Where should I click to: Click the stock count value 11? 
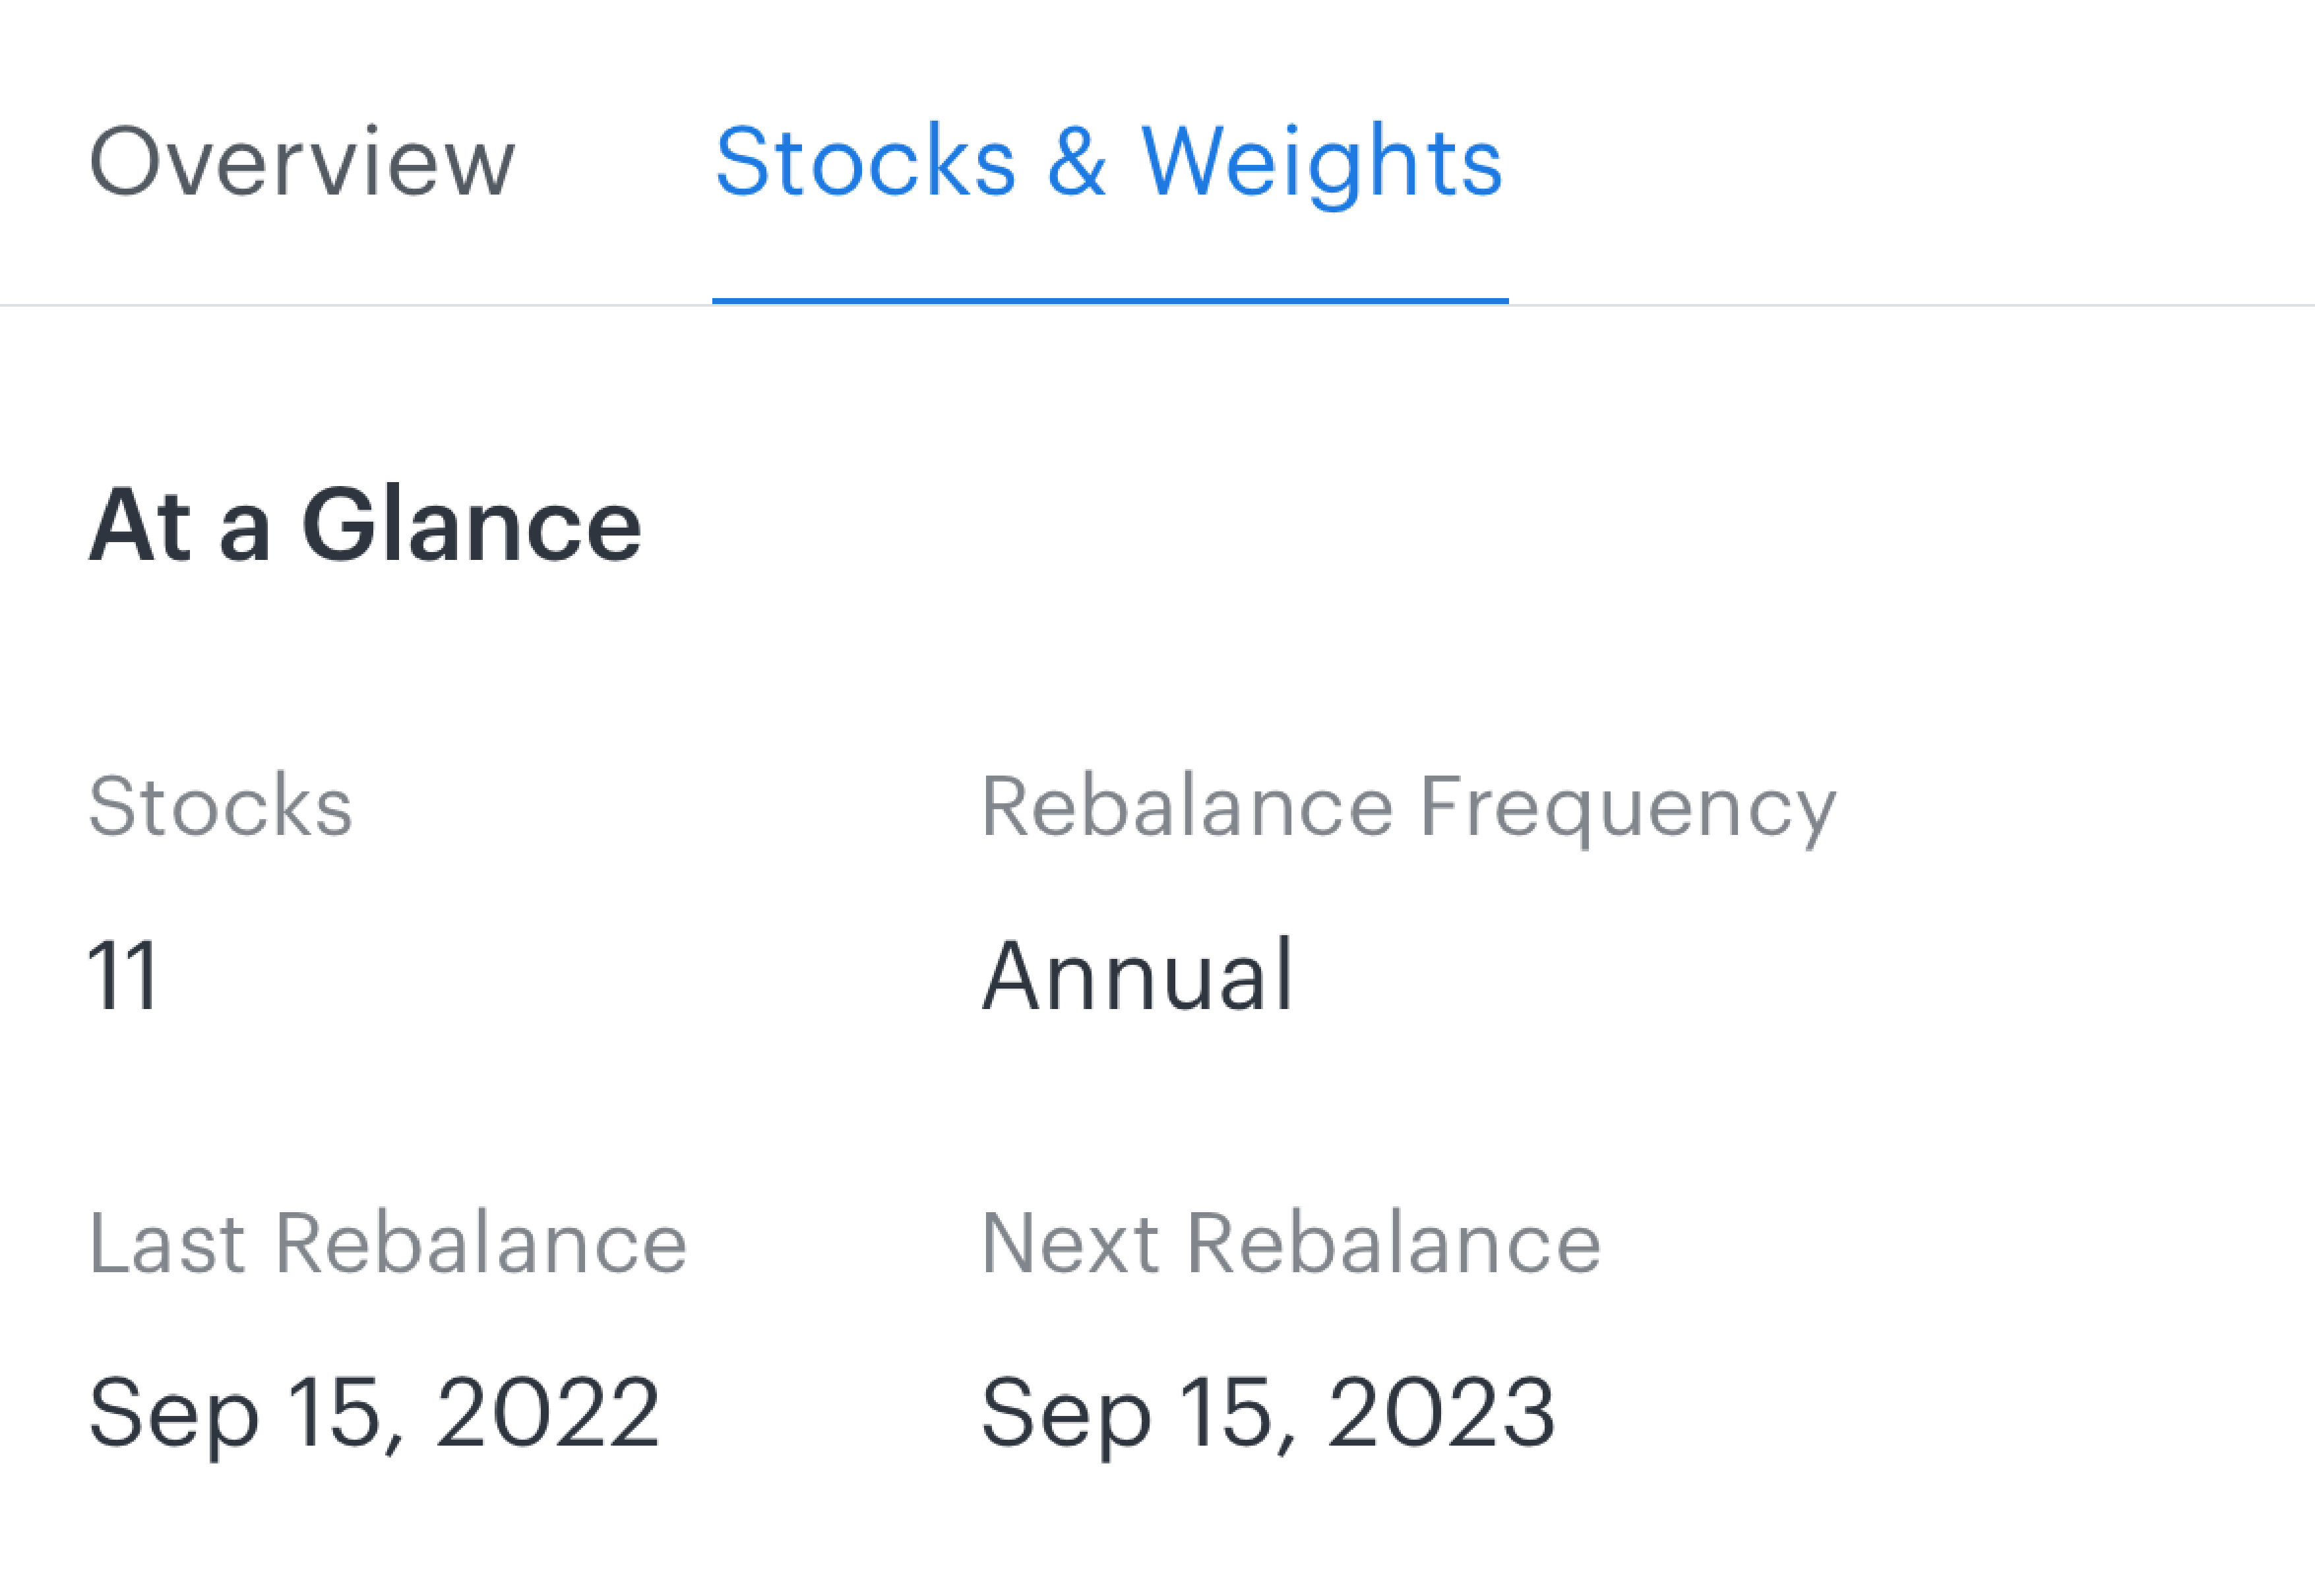pos(123,975)
